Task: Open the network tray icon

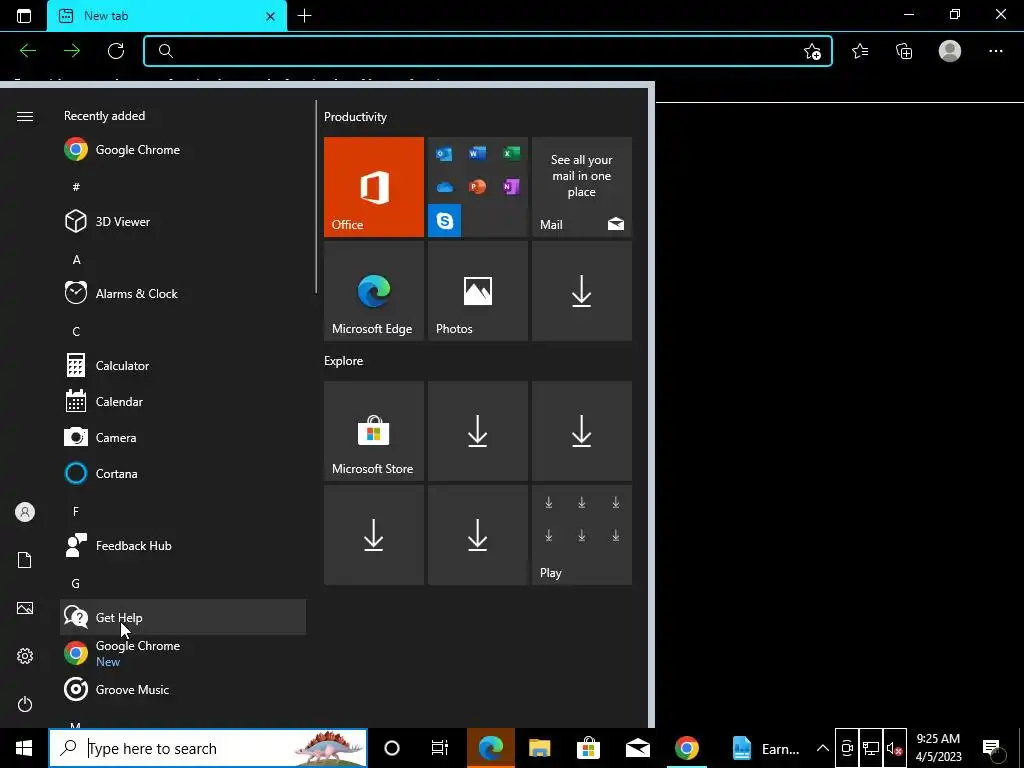Action: [x=871, y=748]
